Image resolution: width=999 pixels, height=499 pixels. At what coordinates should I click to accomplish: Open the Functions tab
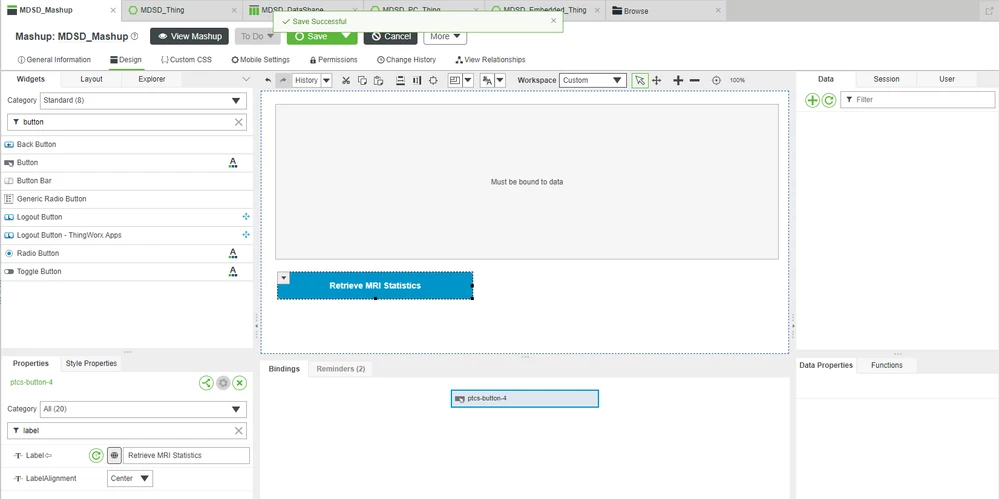[886, 365]
